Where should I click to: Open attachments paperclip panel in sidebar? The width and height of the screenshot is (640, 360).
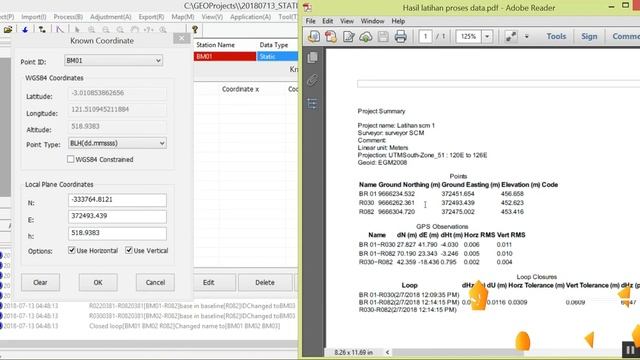click(x=313, y=80)
